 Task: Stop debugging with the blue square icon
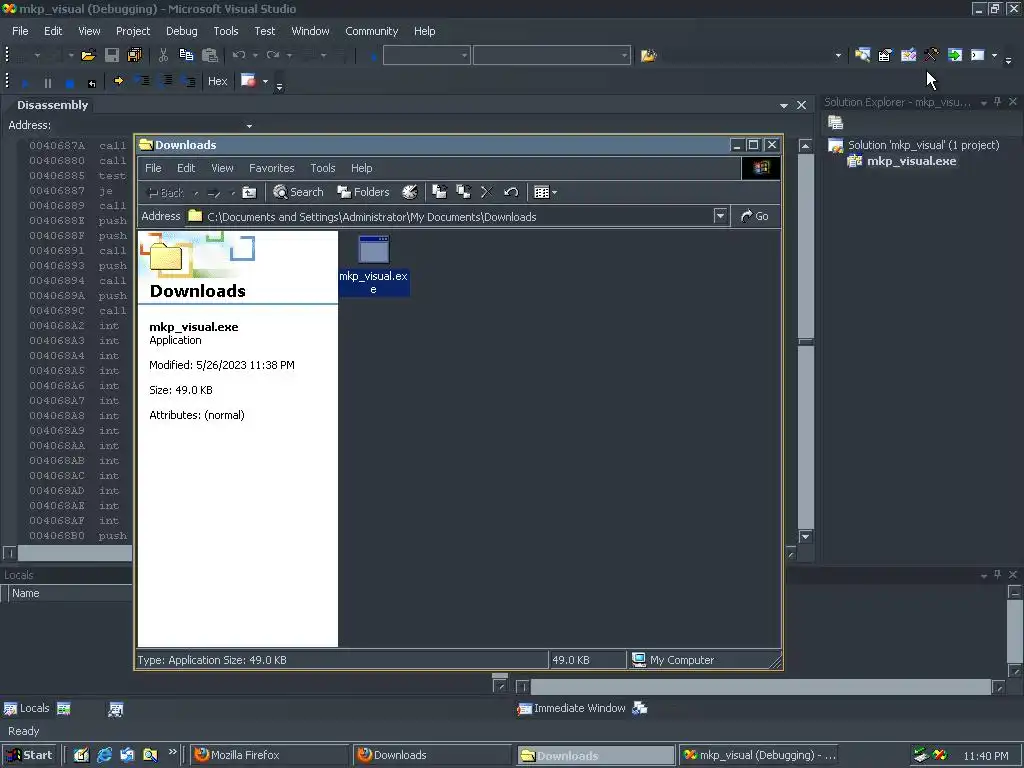click(x=70, y=83)
